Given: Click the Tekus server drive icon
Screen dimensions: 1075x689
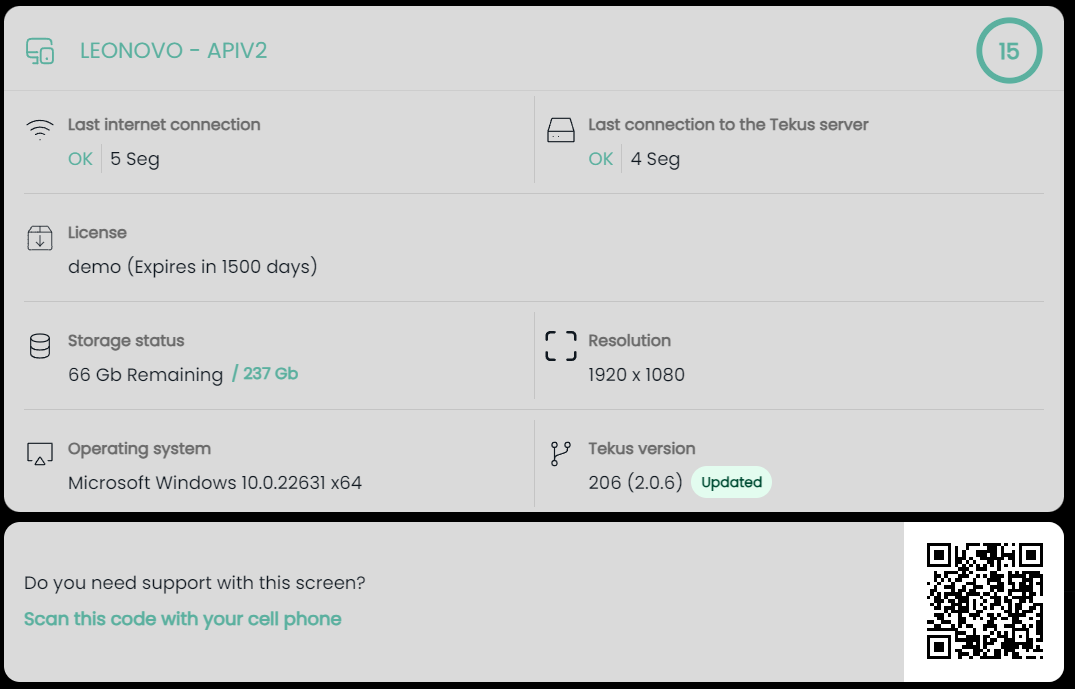Looking at the screenshot, I should (561, 130).
